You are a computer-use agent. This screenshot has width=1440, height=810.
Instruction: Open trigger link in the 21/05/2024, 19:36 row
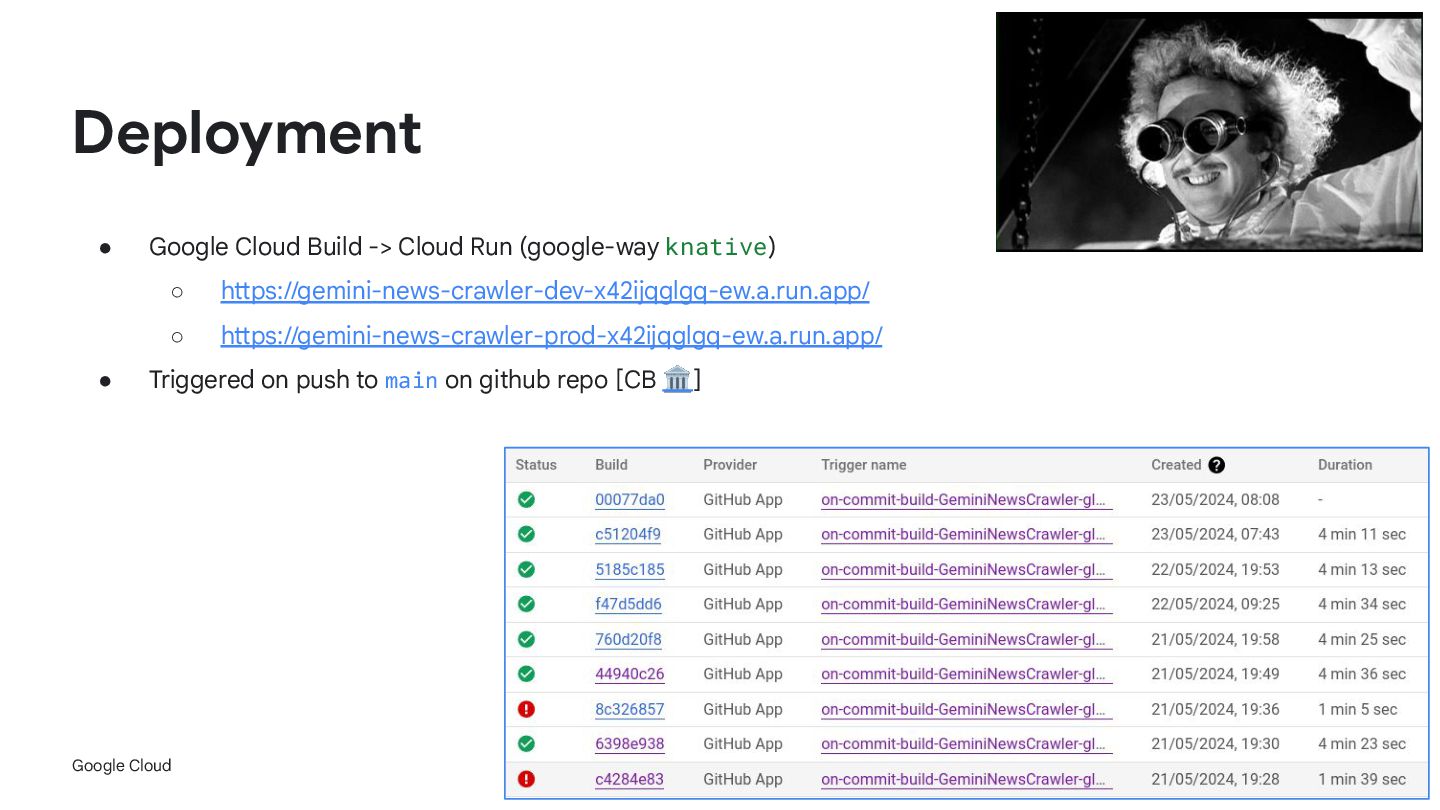tap(967, 709)
